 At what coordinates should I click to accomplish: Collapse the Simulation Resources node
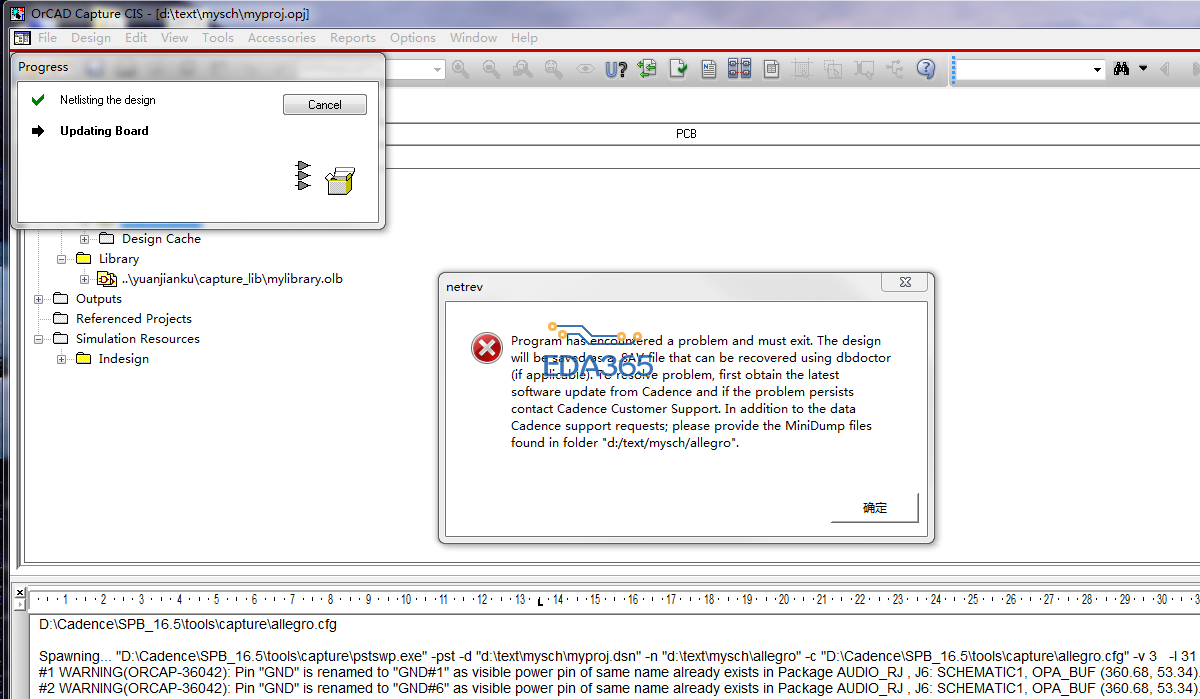(38, 339)
